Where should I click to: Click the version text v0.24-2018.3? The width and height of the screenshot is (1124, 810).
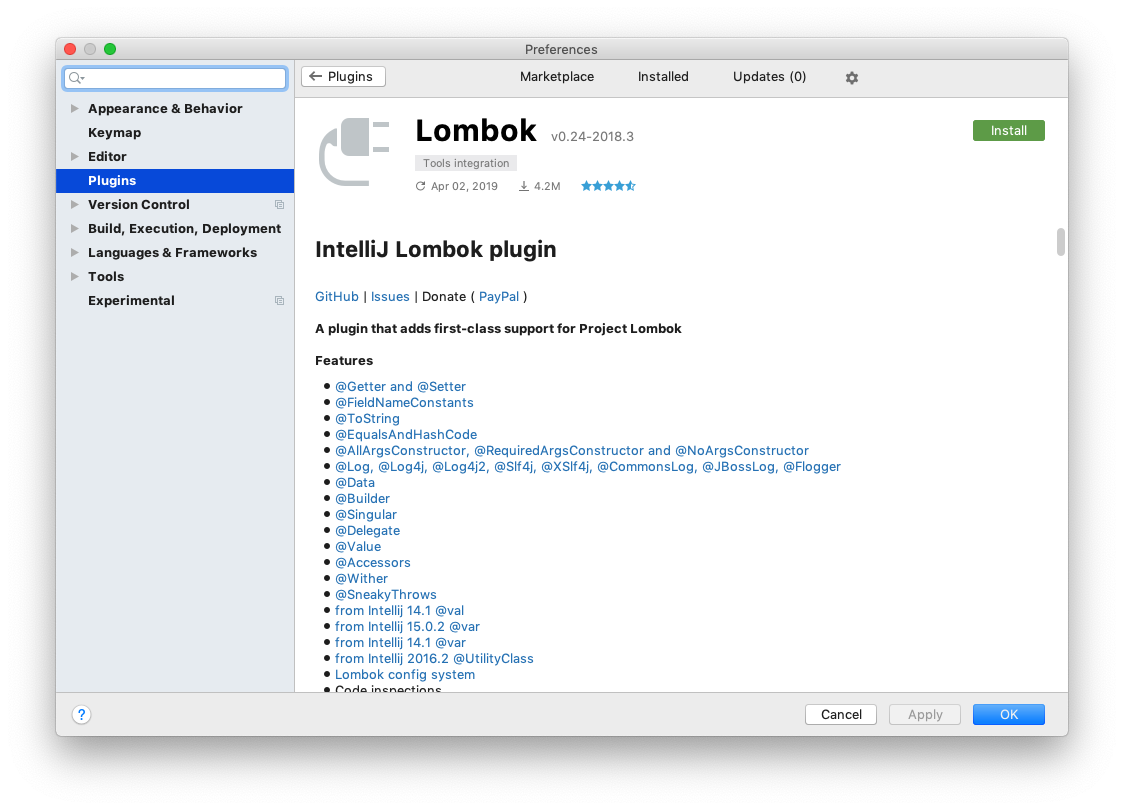click(592, 137)
